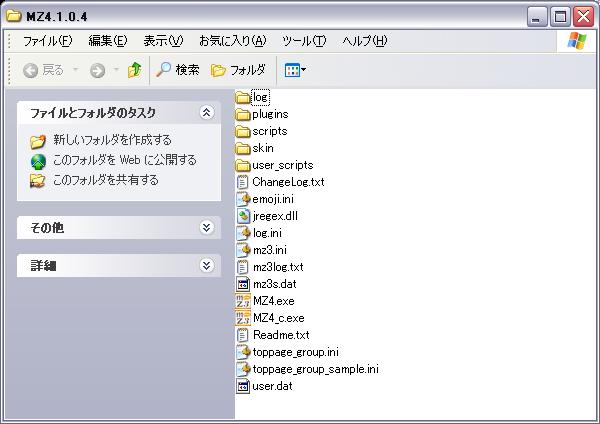Viewport: 600px width, 424px height.
Task: Select the jregex.dll file icon
Action: 243,216
